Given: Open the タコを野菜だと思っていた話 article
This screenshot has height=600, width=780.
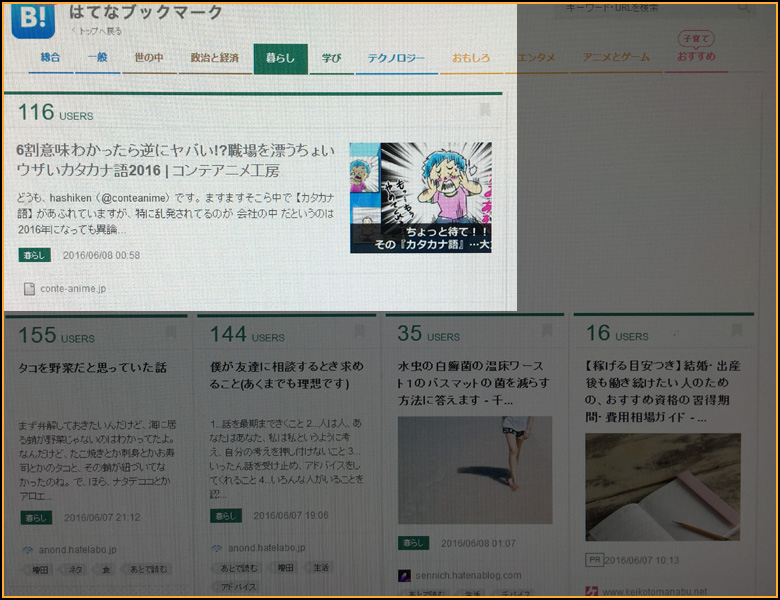Looking at the screenshot, I should pyautogui.click(x=93, y=368).
